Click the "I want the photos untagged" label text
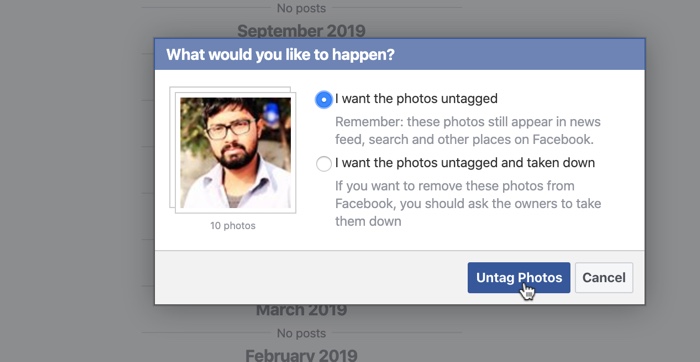This screenshot has width=700, height=362. (x=416, y=99)
